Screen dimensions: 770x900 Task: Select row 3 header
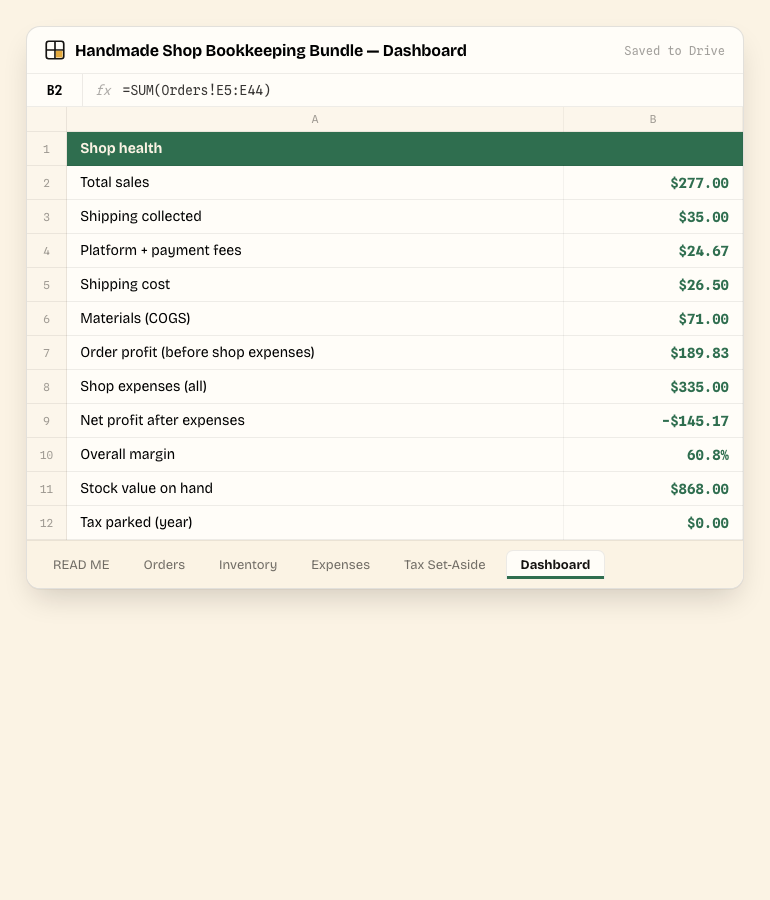pyautogui.click(x=46, y=217)
